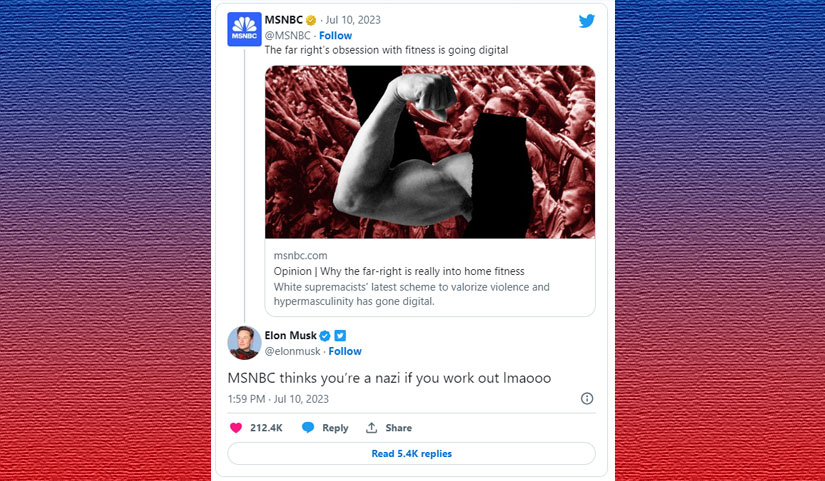Click MSNBC's gold verified badge
This screenshot has width=825, height=481.
tap(311, 21)
